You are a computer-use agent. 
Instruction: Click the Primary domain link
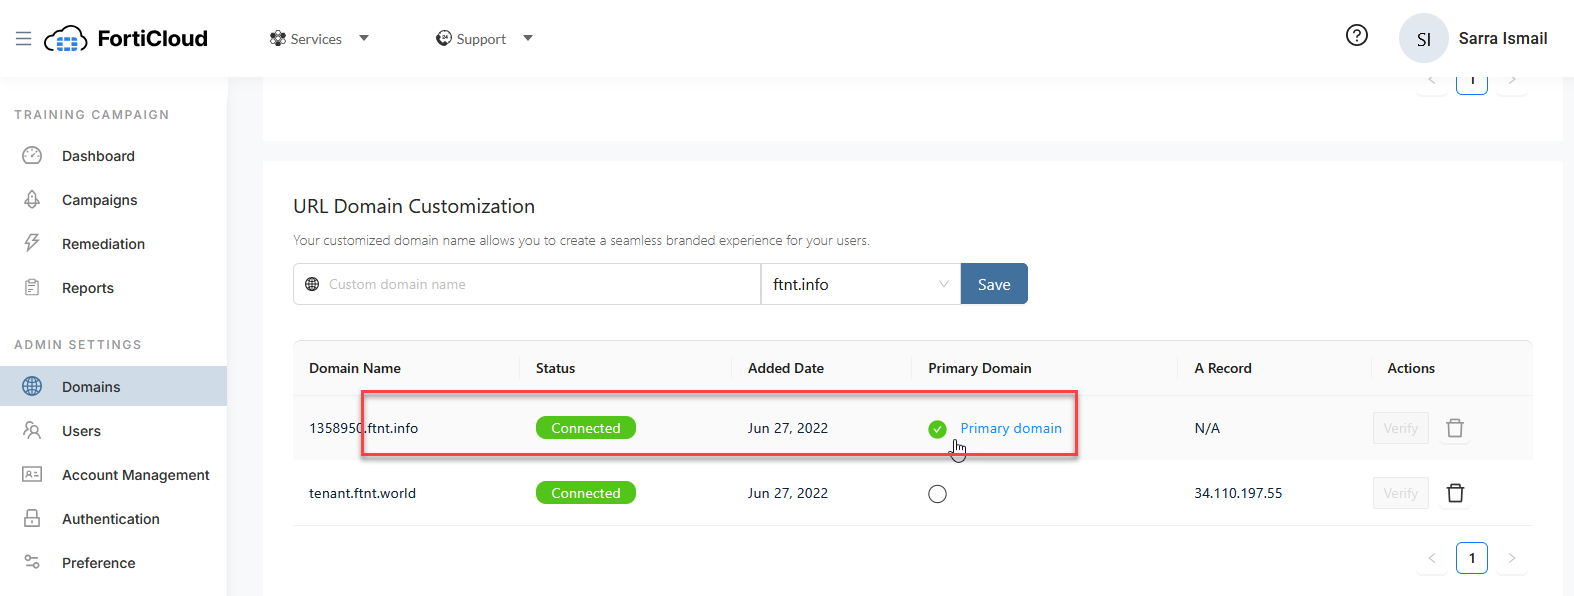coord(1011,428)
